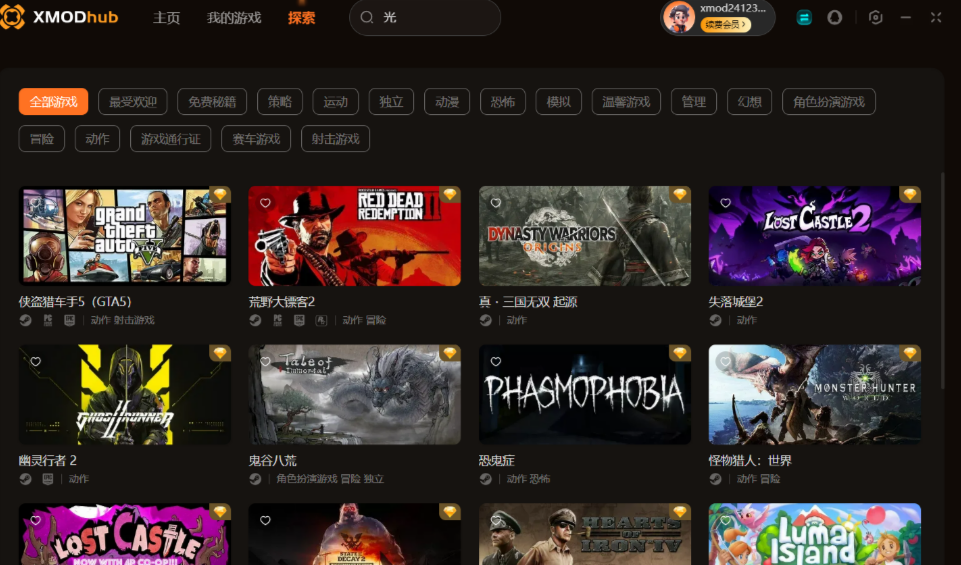Filter games by 冒险
961x565 pixels.
[x=42, y=138]
